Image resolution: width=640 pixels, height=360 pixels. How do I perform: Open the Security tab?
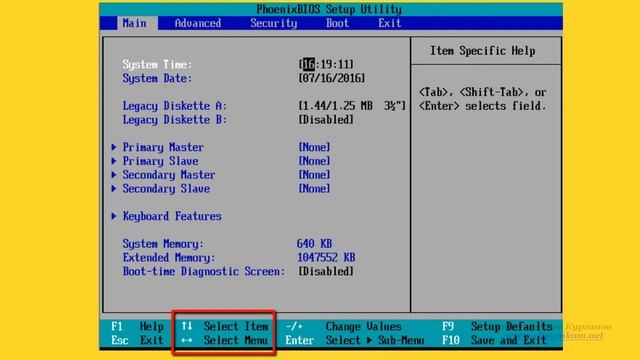point(273,23)
